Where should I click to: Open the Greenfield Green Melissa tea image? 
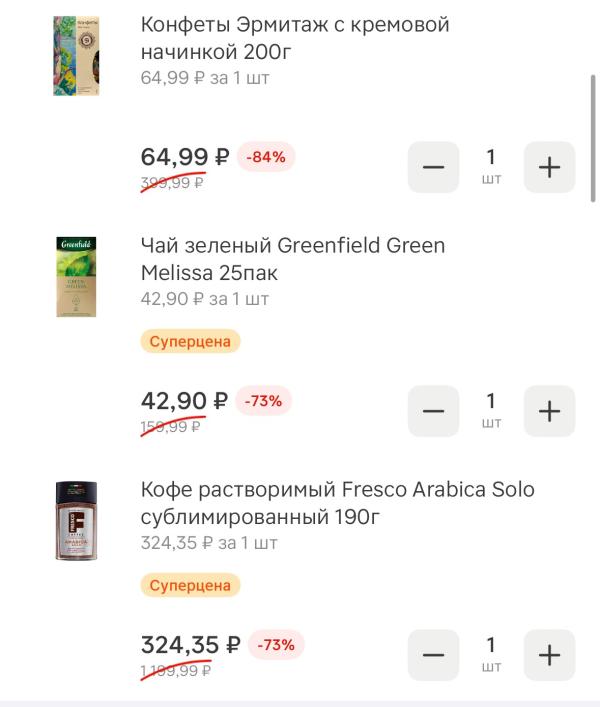click(76, 276)
